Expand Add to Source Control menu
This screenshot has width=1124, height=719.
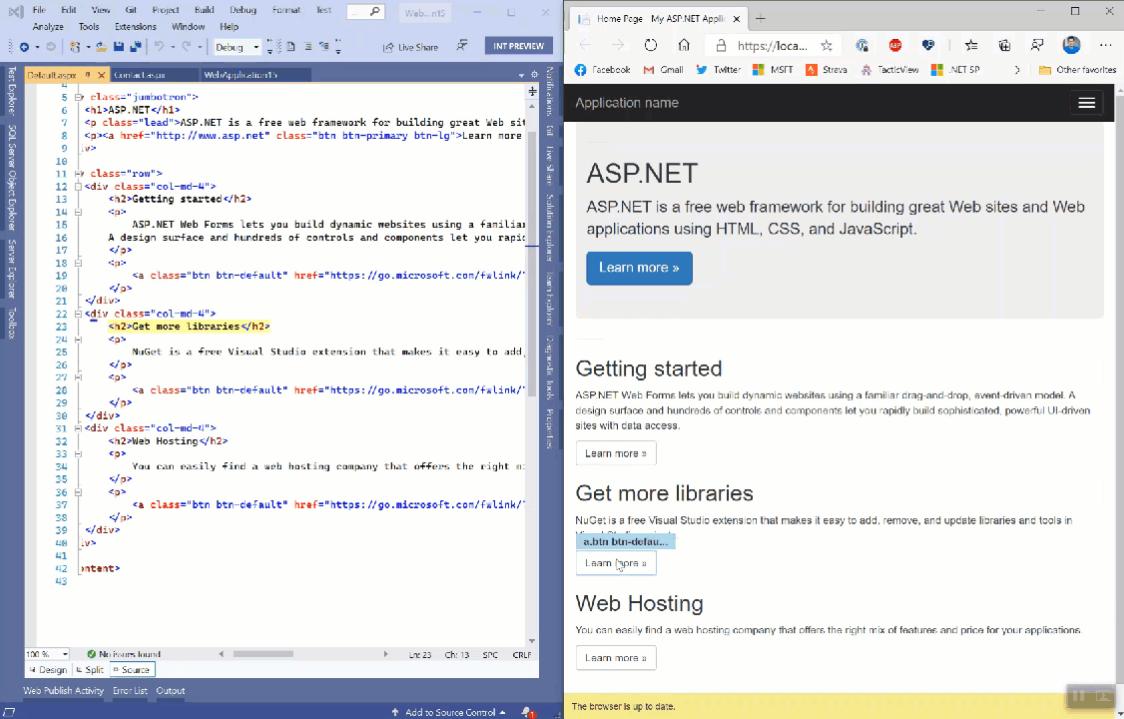click(x=448, y=712)
